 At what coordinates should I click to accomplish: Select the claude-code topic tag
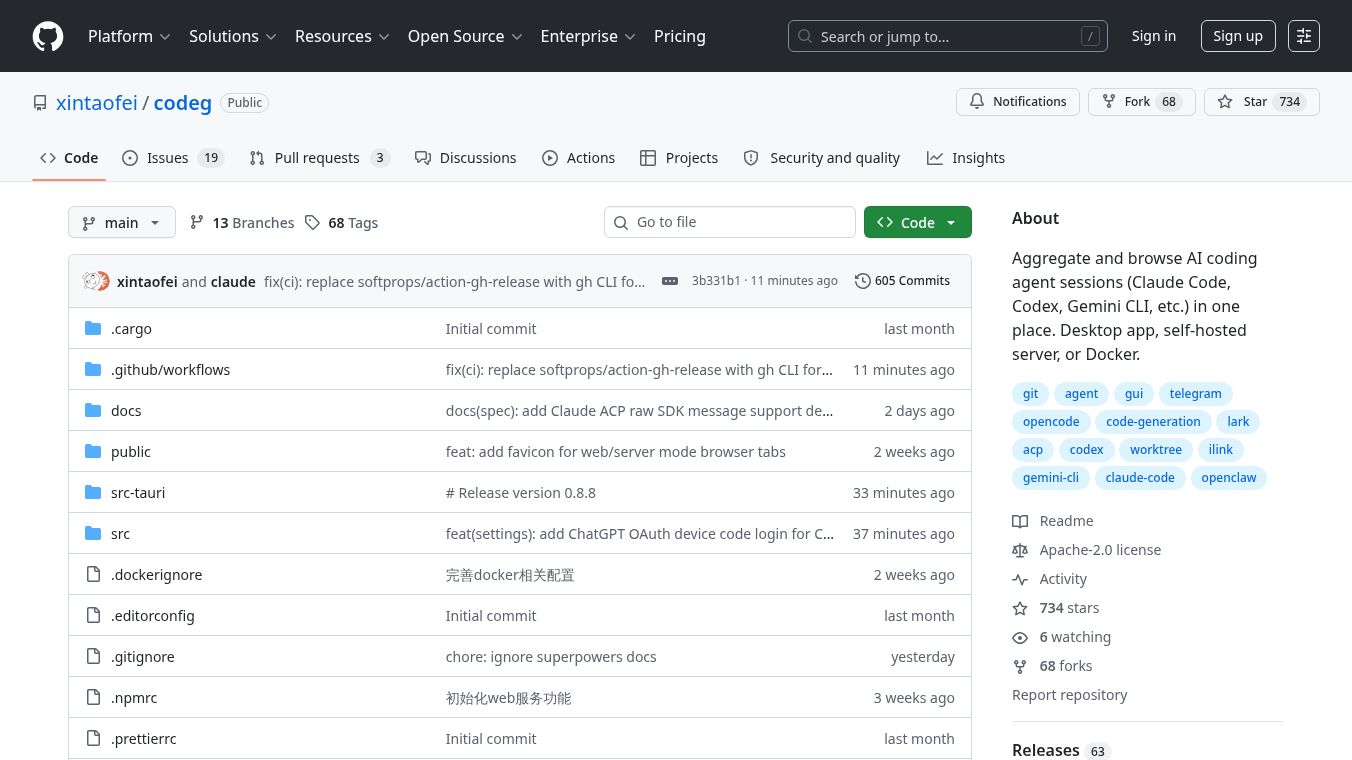1140,478
